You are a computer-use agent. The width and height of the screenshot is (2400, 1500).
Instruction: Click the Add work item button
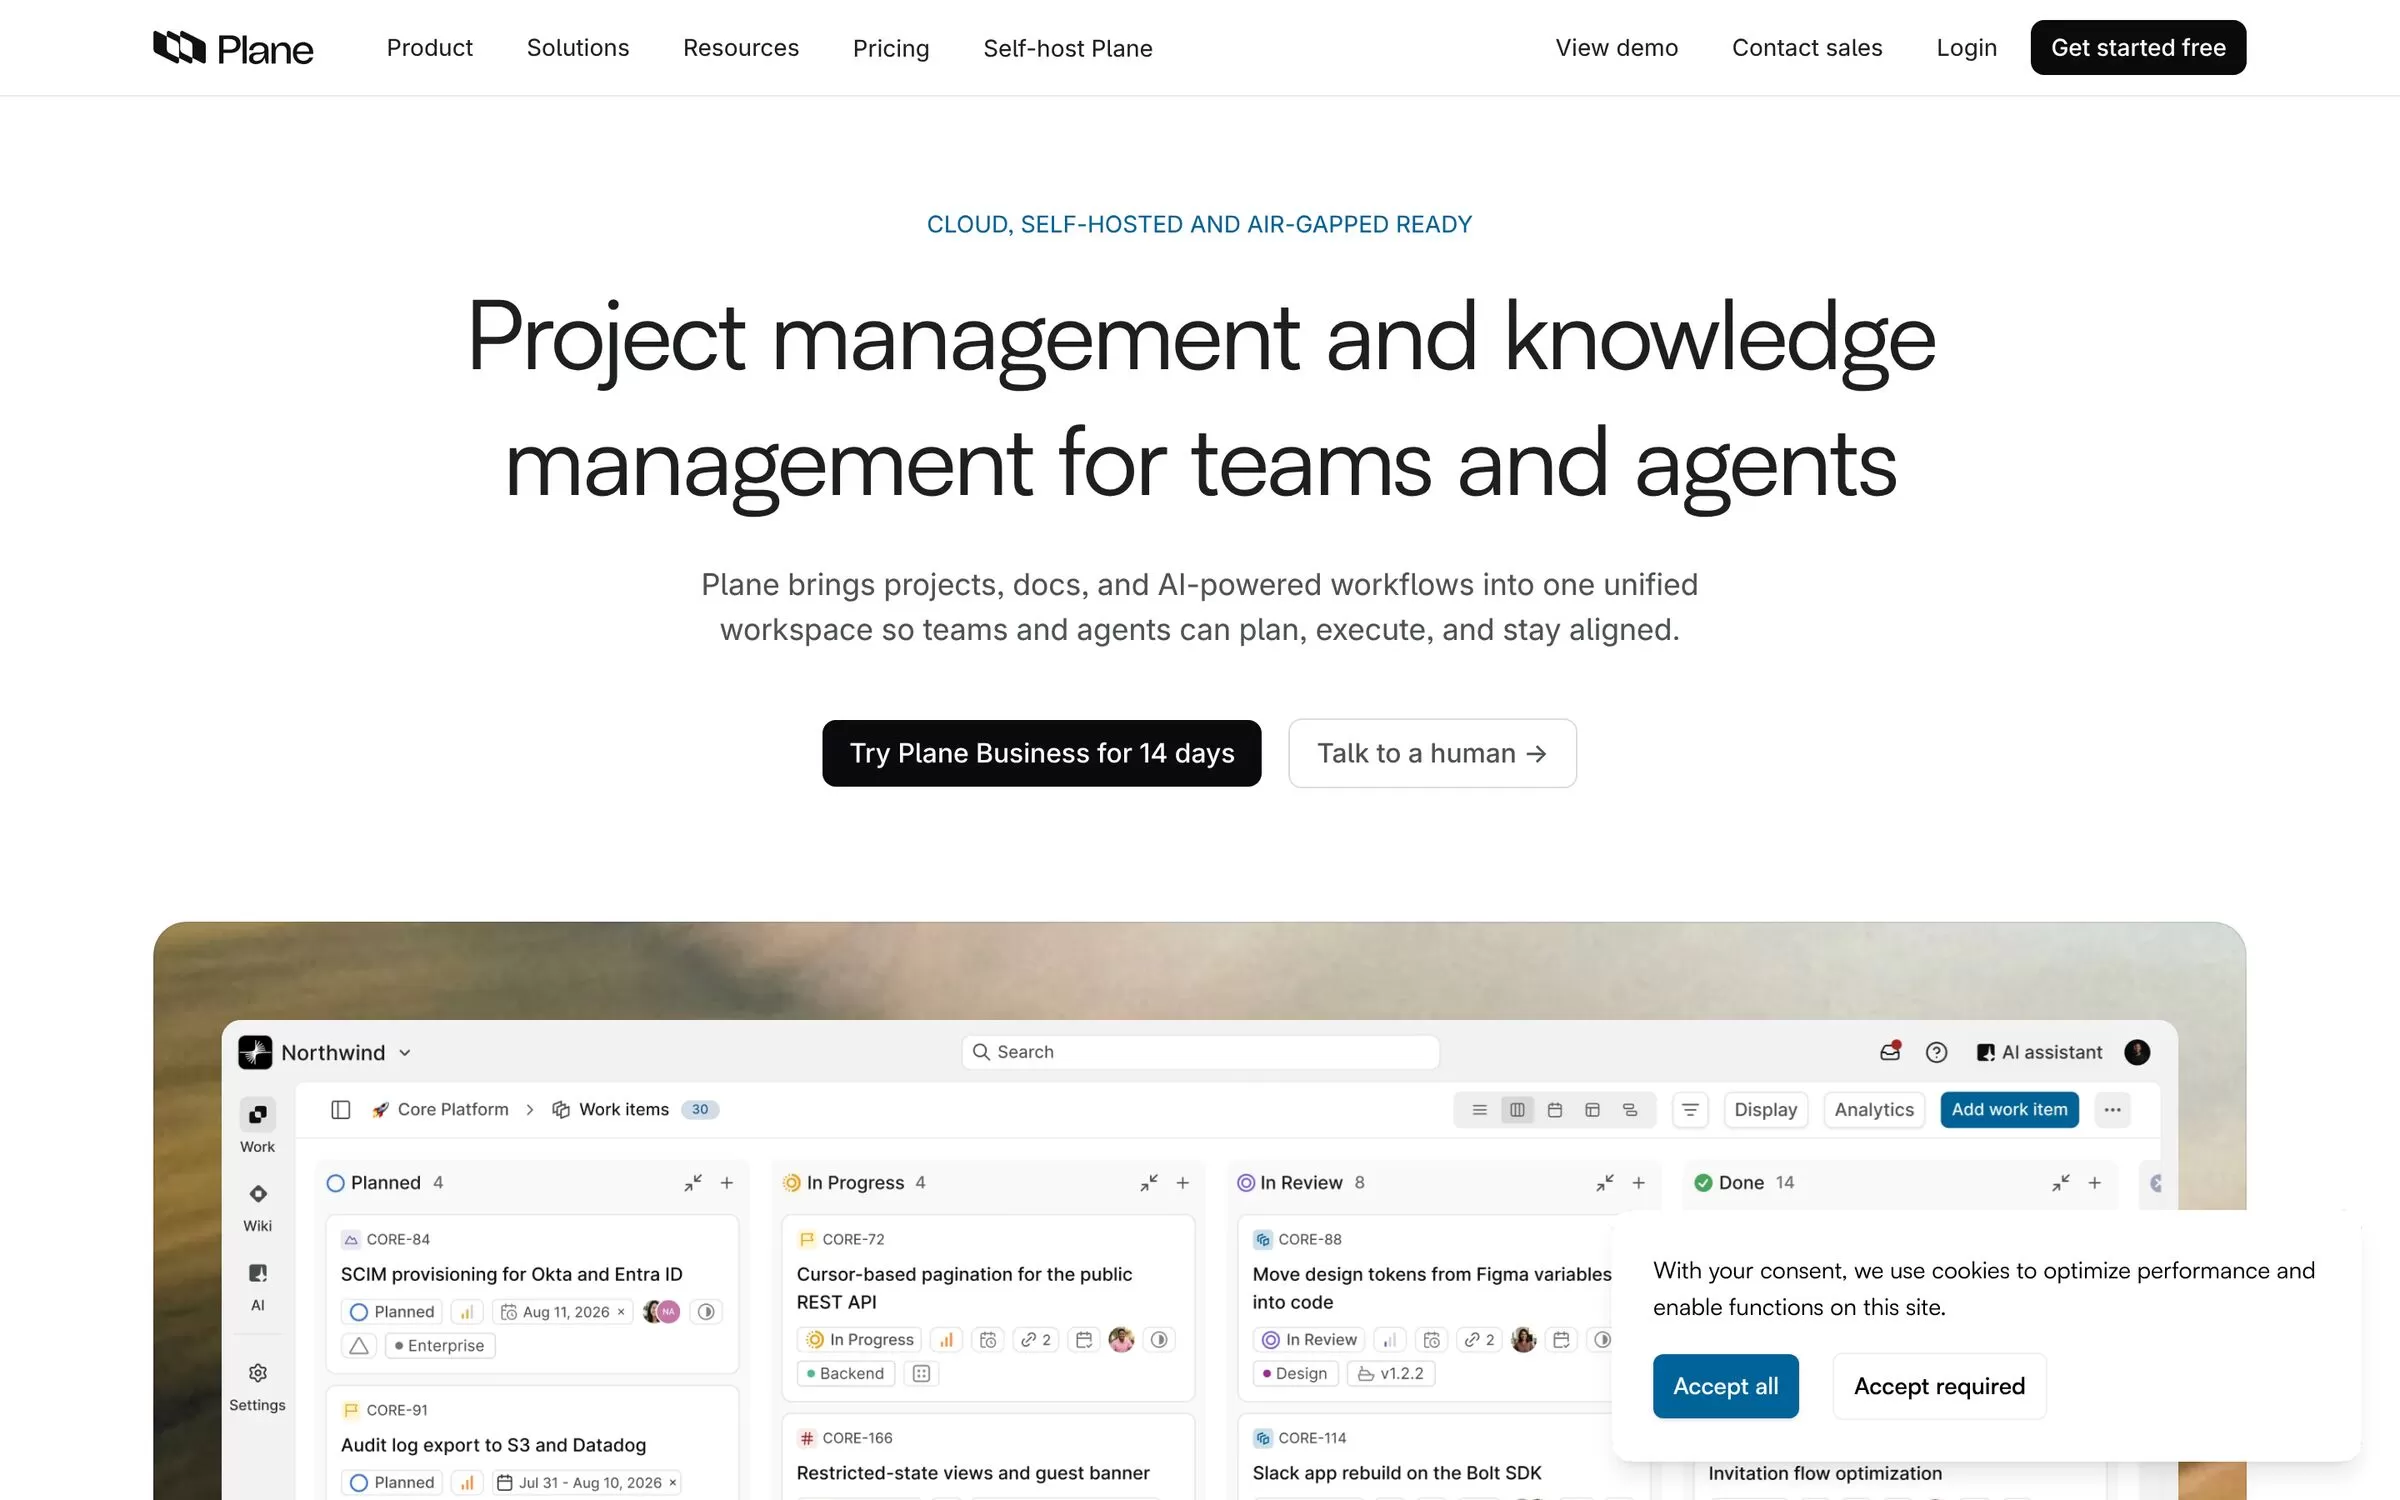[2009, 1110]
